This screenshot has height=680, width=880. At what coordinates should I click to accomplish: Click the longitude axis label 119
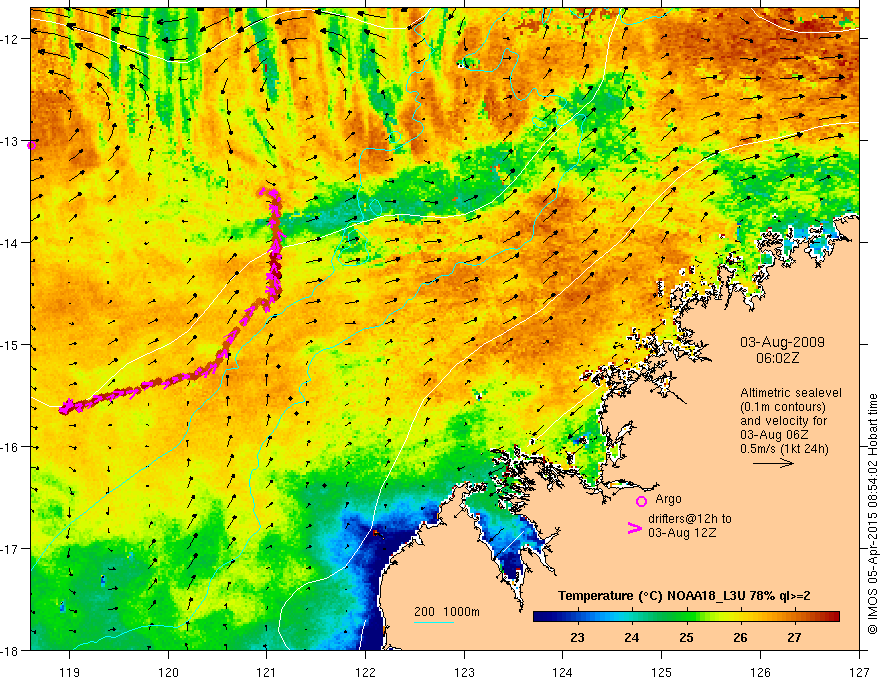(70, 672)
